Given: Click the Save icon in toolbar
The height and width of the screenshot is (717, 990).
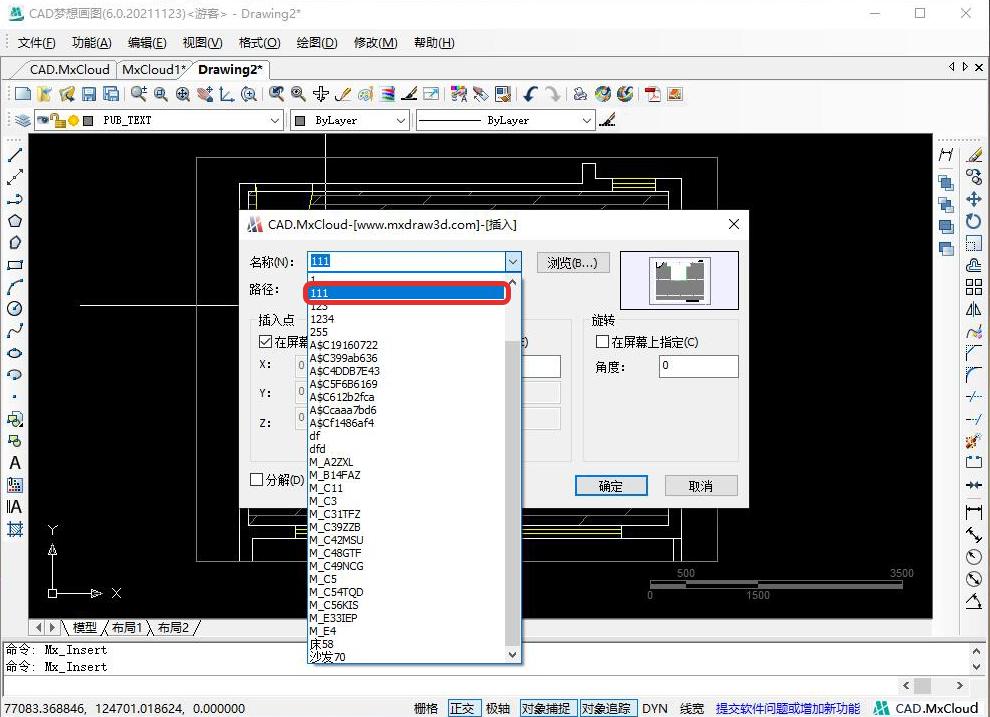Looking at the screenshot, I should click(89, 94).
